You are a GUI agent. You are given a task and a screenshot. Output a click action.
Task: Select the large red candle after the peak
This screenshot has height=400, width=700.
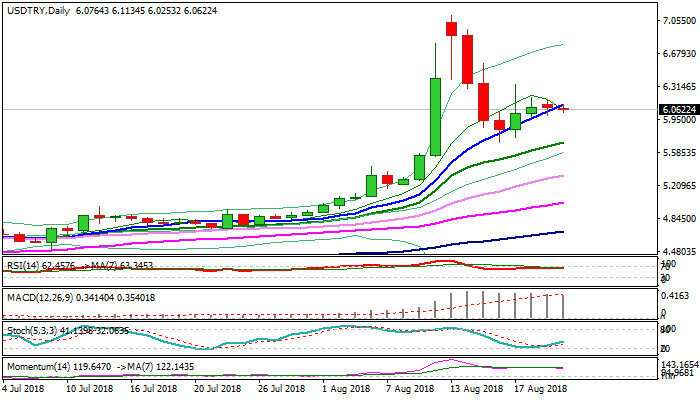[x=467, y=59]
